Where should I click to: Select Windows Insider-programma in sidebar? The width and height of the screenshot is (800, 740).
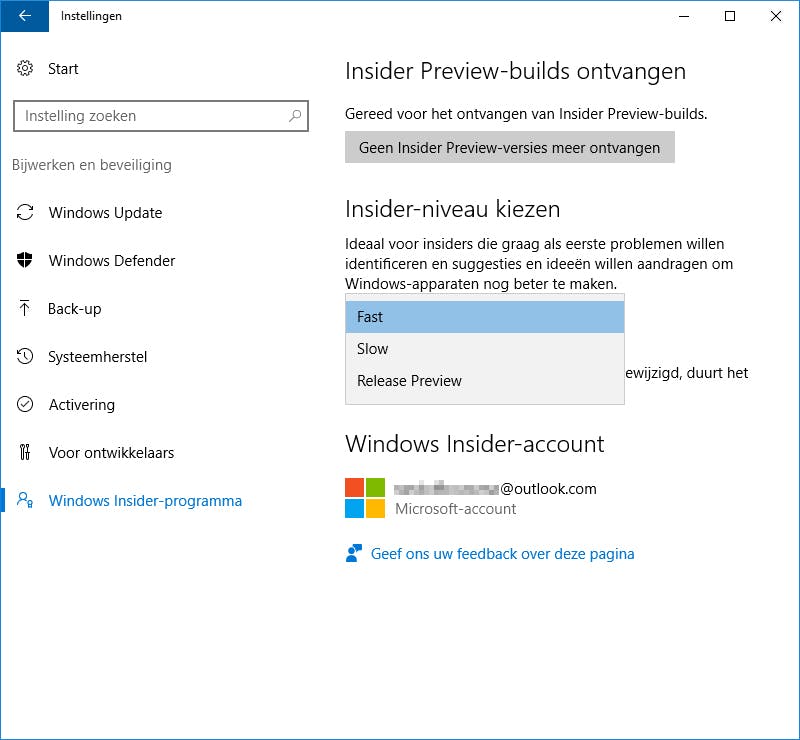[145, 500]
